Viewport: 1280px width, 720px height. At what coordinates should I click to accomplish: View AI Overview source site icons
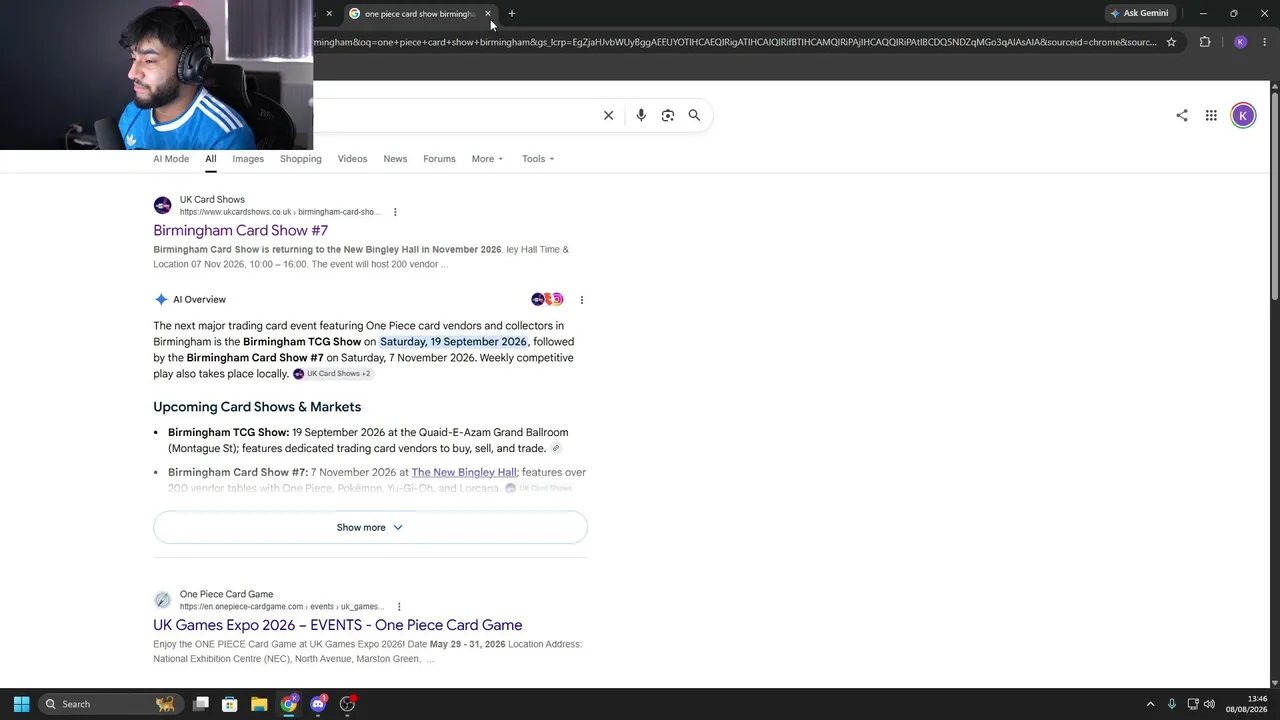(x=547, y=299)
